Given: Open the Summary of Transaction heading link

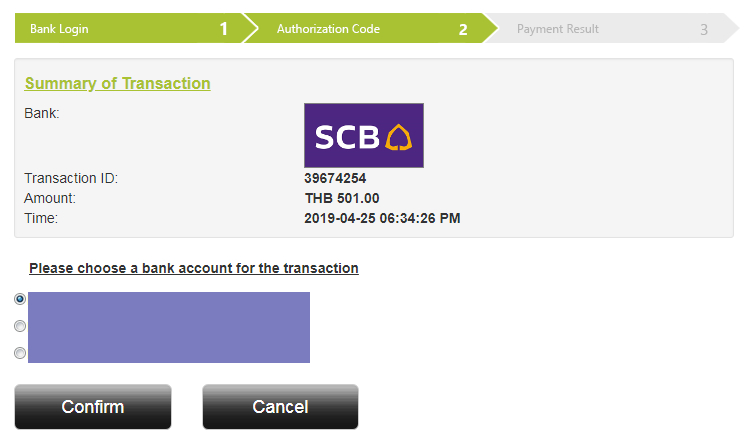Looking at the screenshot, I should tap(117, 84).
